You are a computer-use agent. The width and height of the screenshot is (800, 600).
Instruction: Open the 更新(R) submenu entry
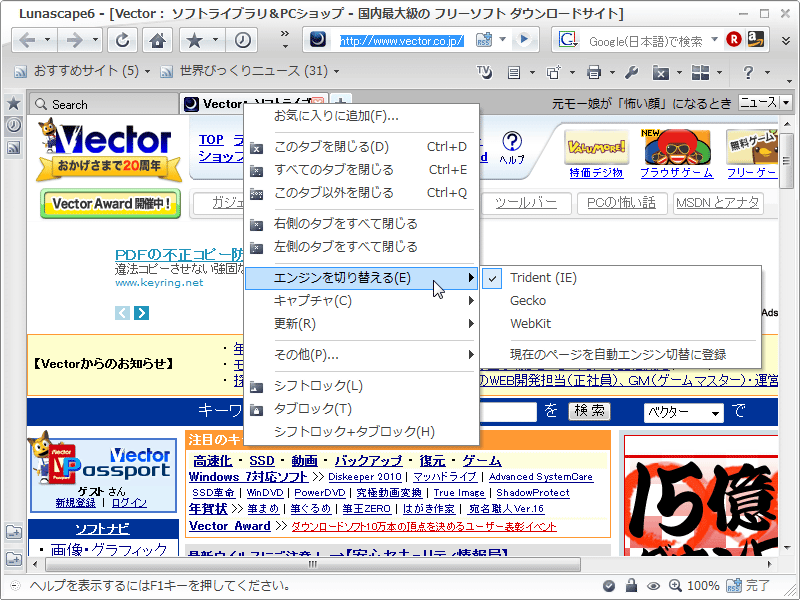point(361,323)
